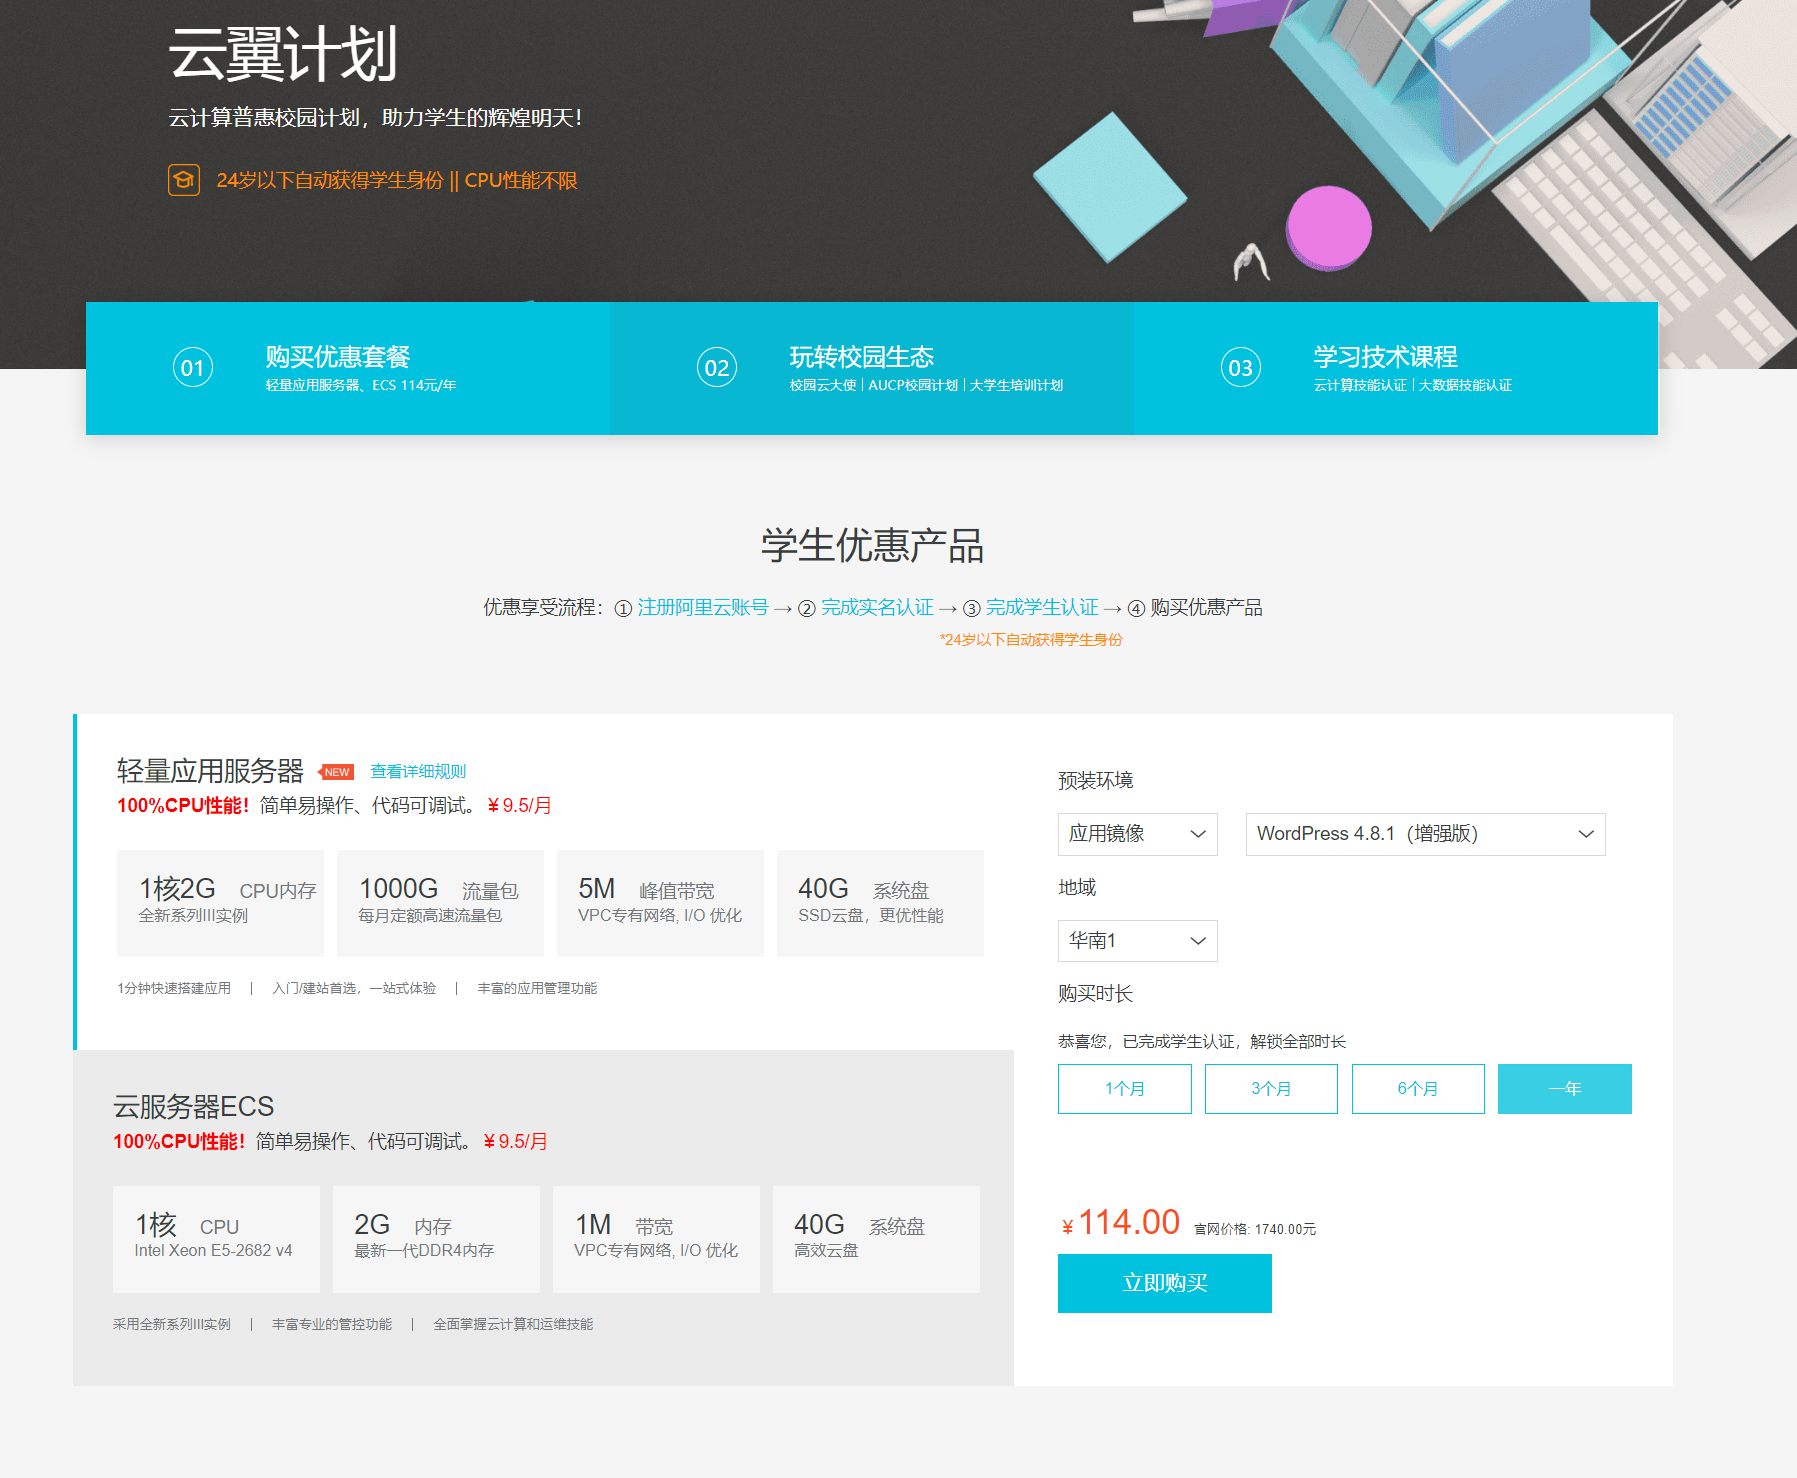This screenshot has height=1478, width=1797.
Task: Click the 40G SSD云盘 系统盘 box
Action: (x=880, y=903)
